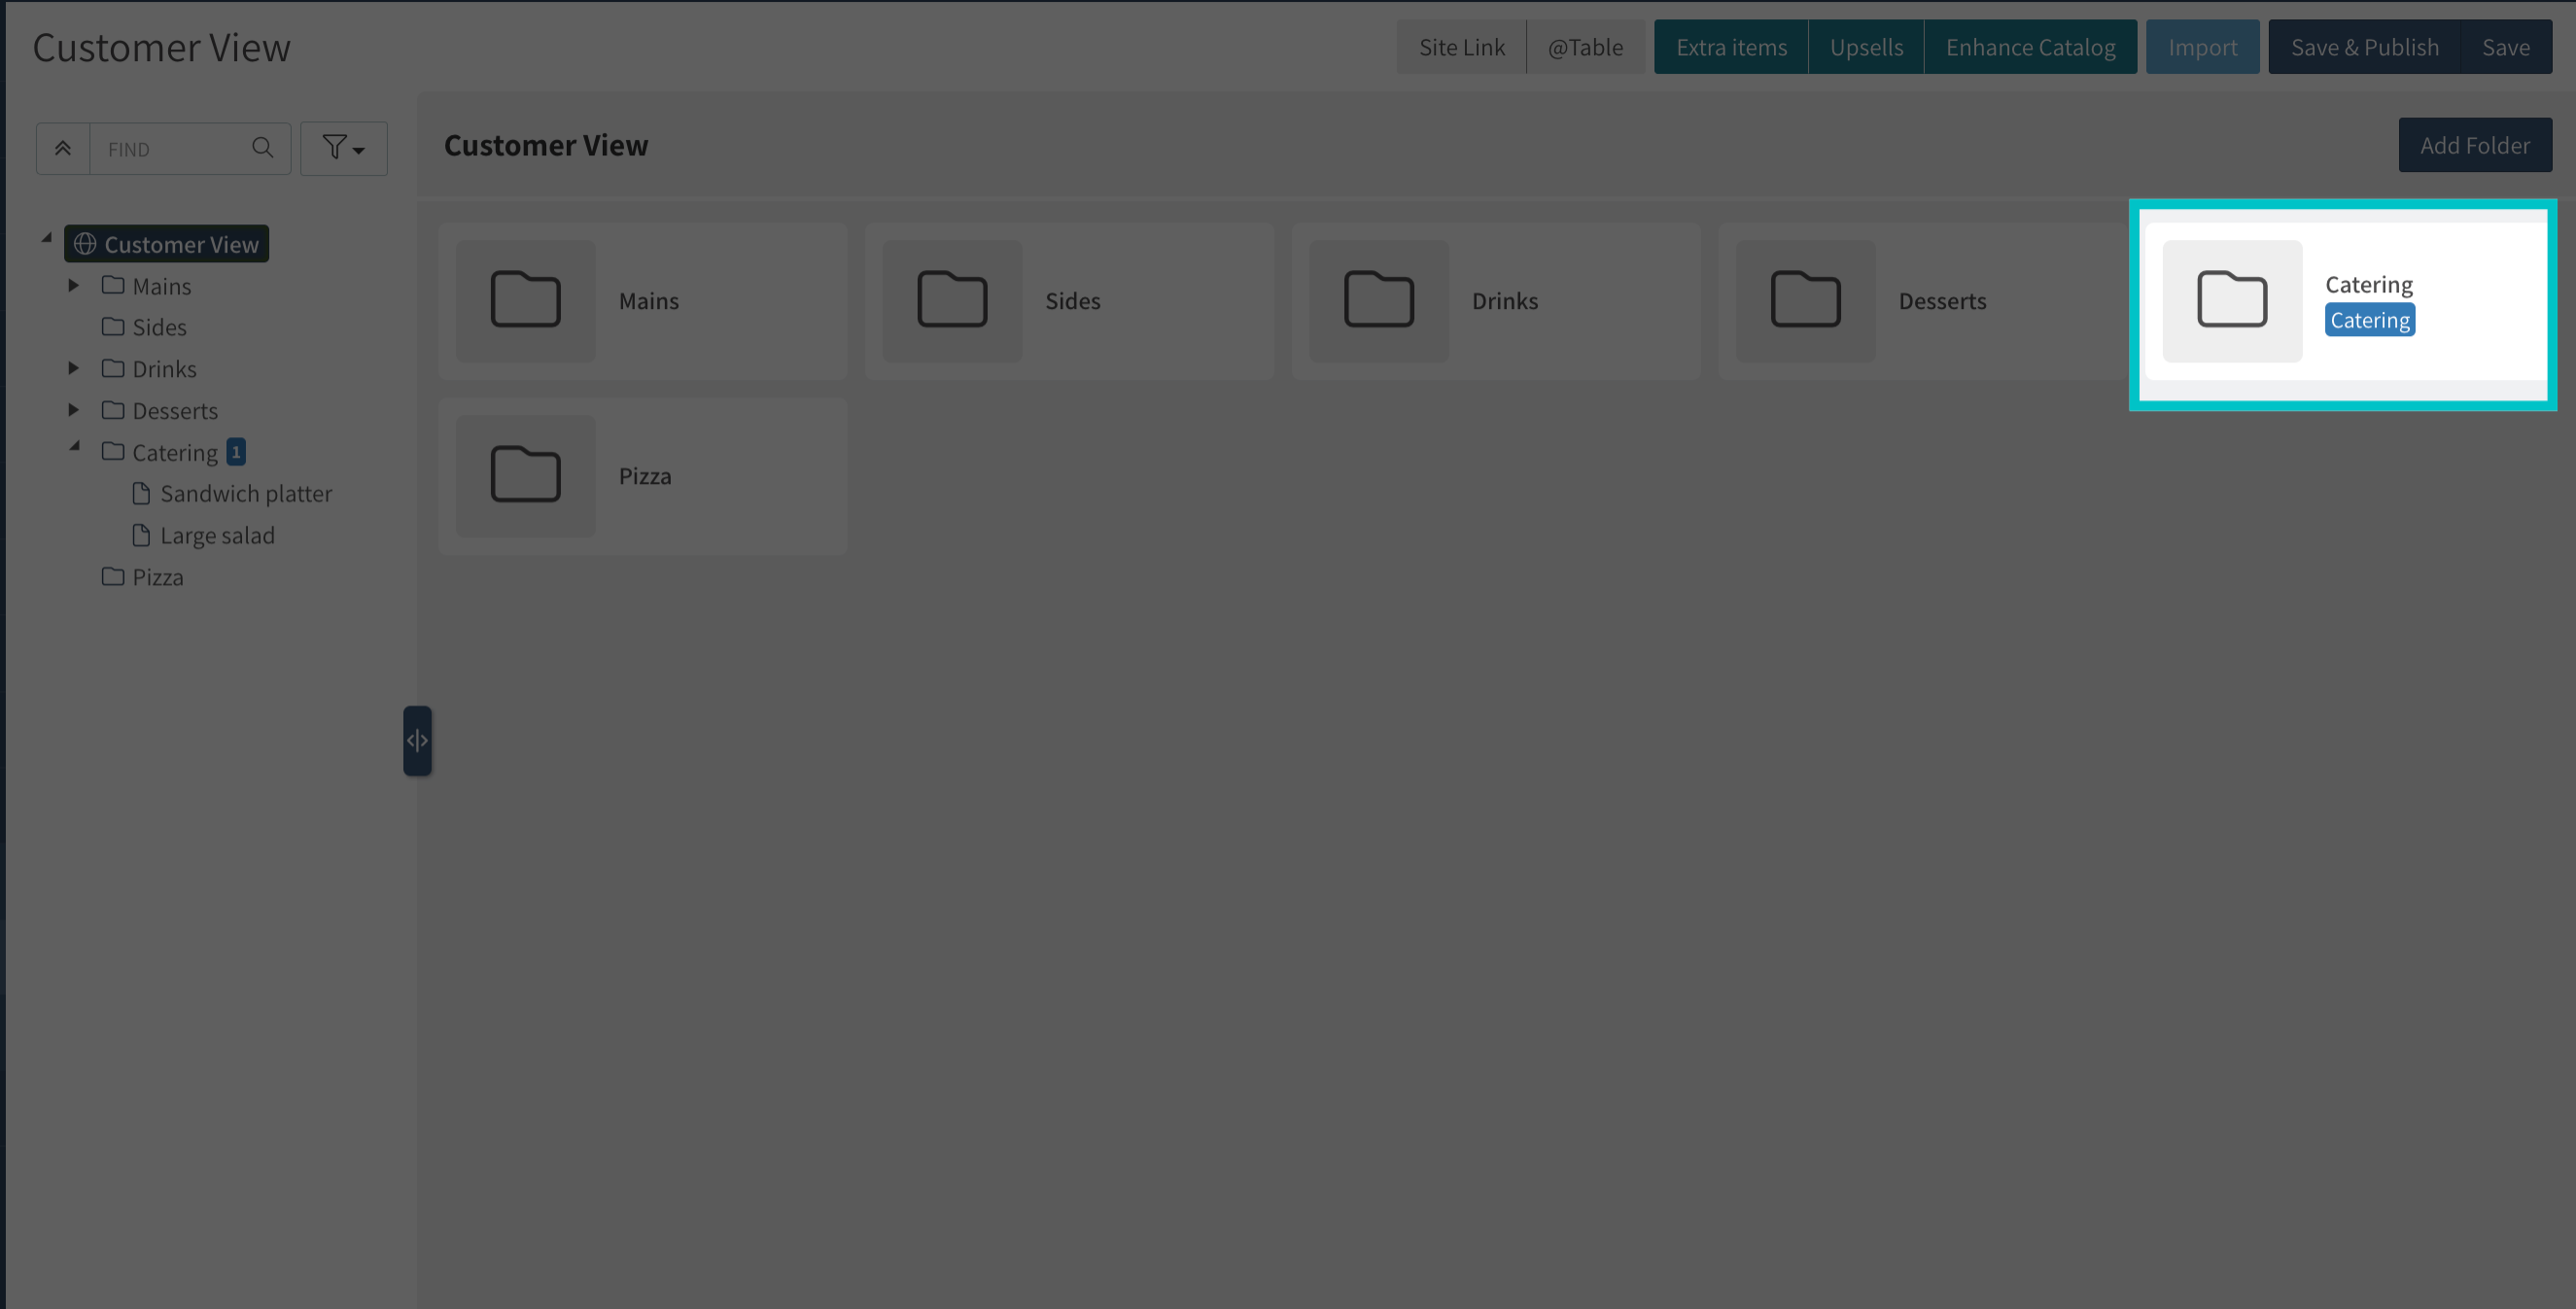Open the Catering folder card icon
This screenshot has width=2576, height=1309.
tap(2232, 300)
